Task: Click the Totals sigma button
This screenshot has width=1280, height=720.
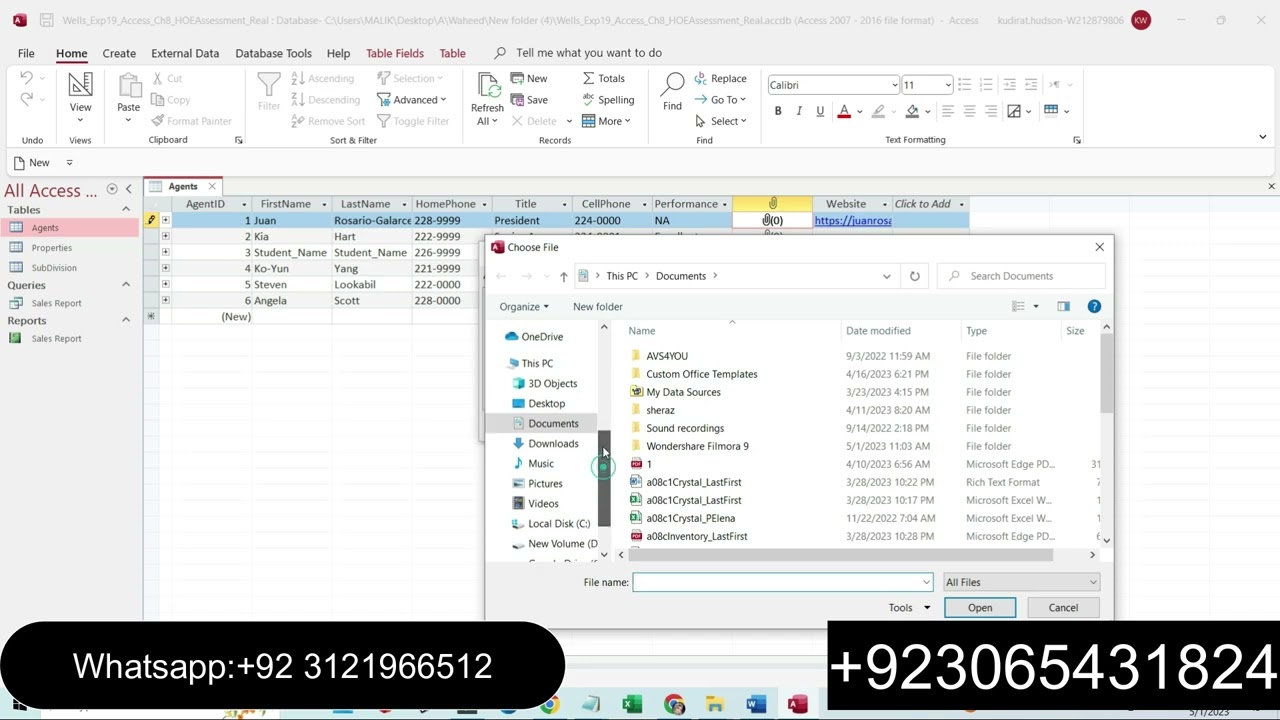Action: click(604, 78)
